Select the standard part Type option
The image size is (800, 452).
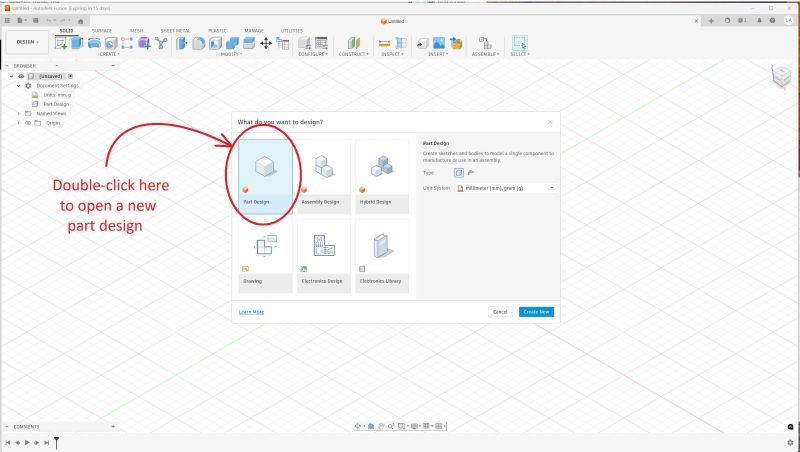(460, 172)
